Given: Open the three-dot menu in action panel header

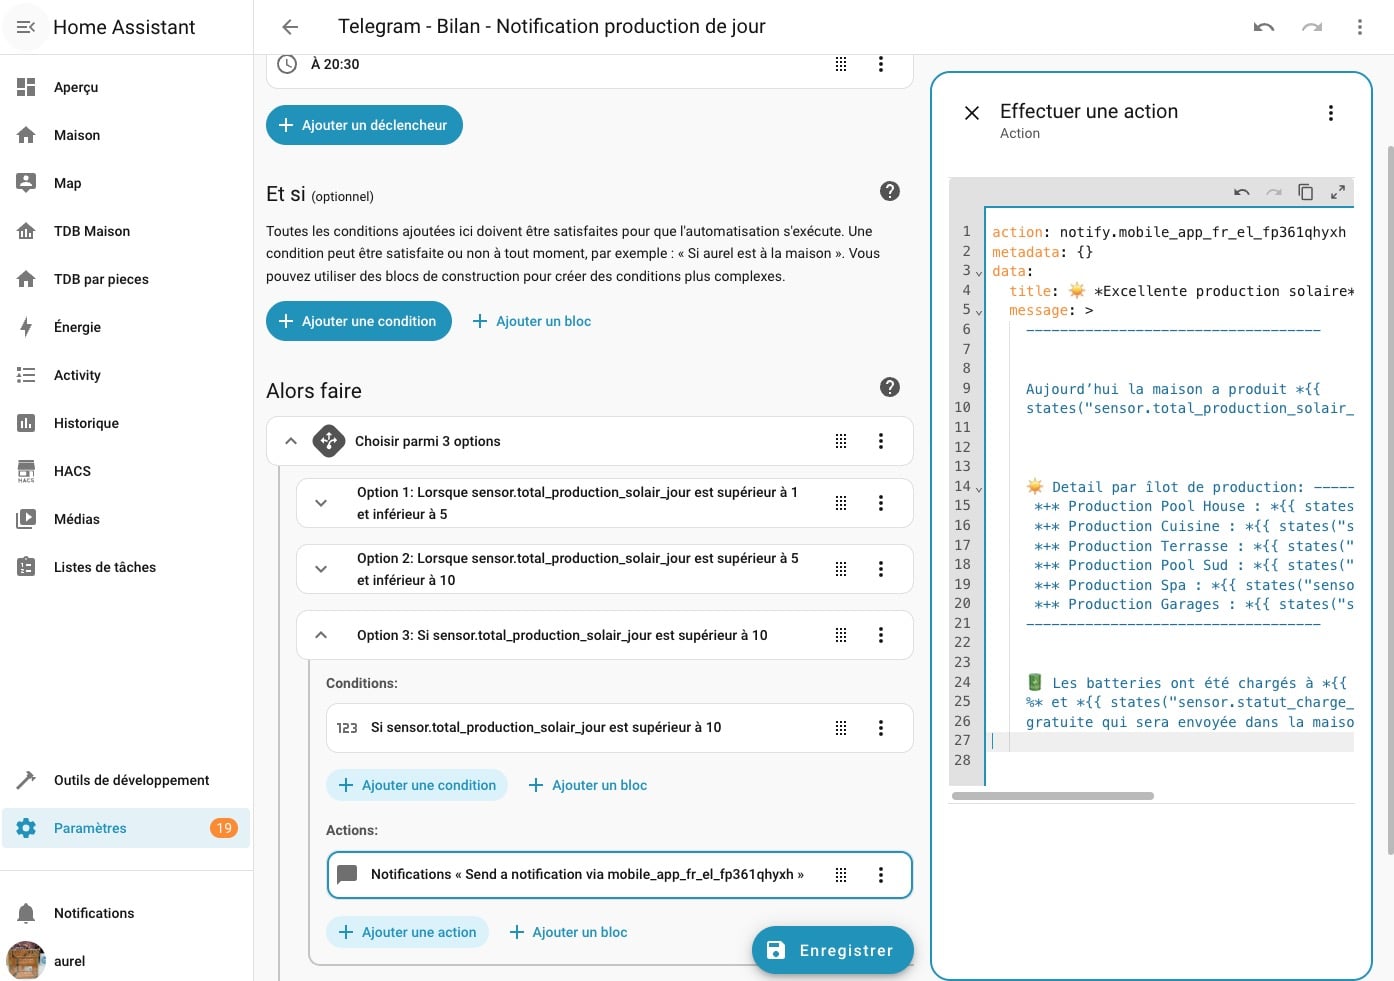Looking at the screenshot, I should (1330, 113).
